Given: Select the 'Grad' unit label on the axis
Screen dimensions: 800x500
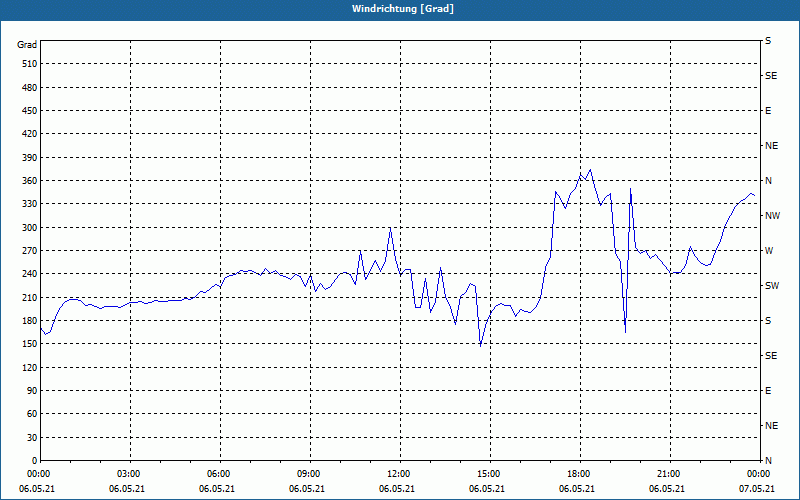Looking at the screenshot, I should click(27, 45).
